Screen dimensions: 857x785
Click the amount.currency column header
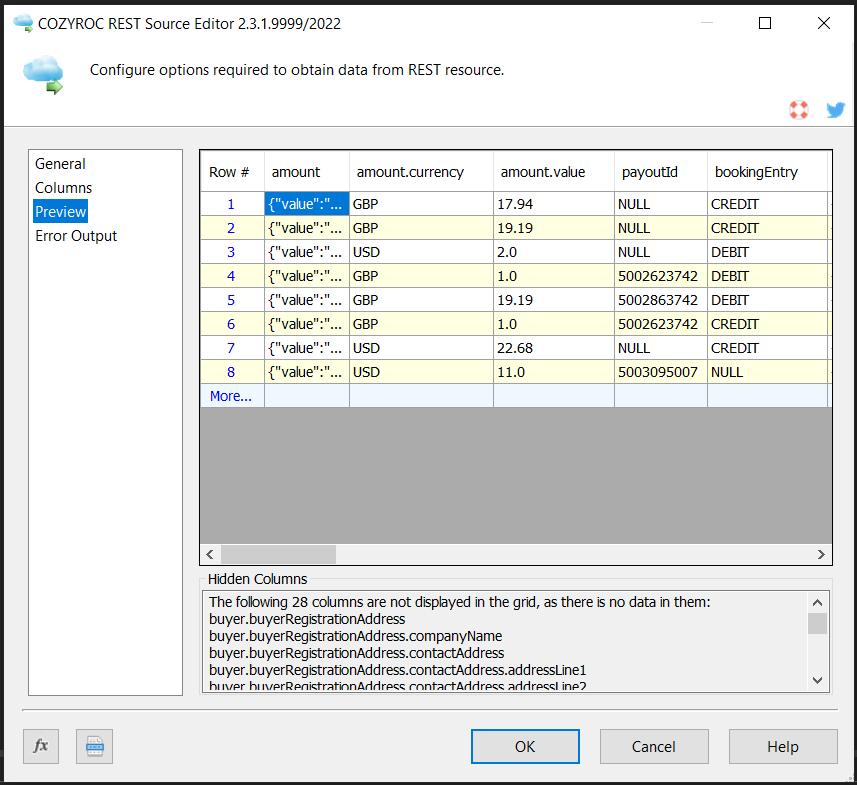point(410,172)
